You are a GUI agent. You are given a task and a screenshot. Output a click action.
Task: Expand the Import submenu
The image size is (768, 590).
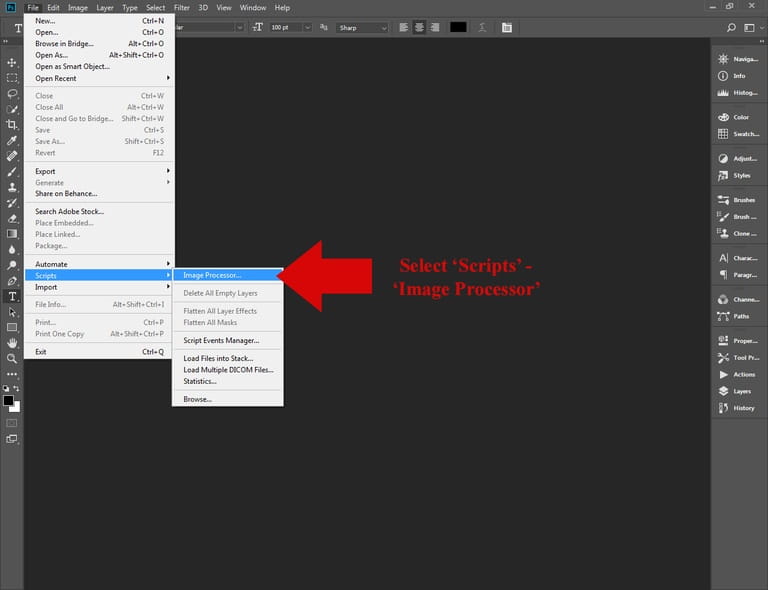coord(98,287)
